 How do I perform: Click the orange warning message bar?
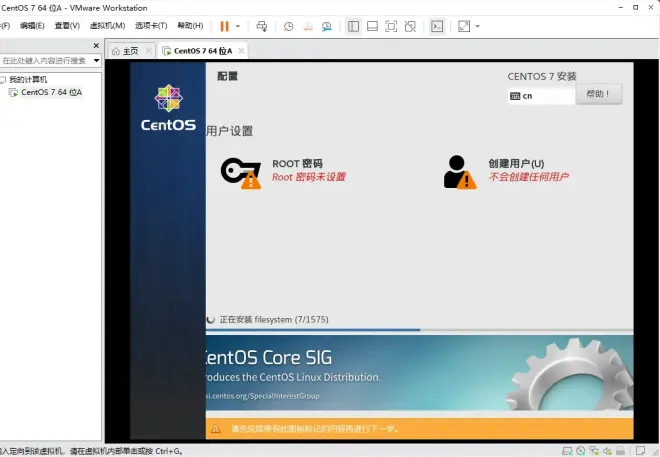[x=419, y=429]
